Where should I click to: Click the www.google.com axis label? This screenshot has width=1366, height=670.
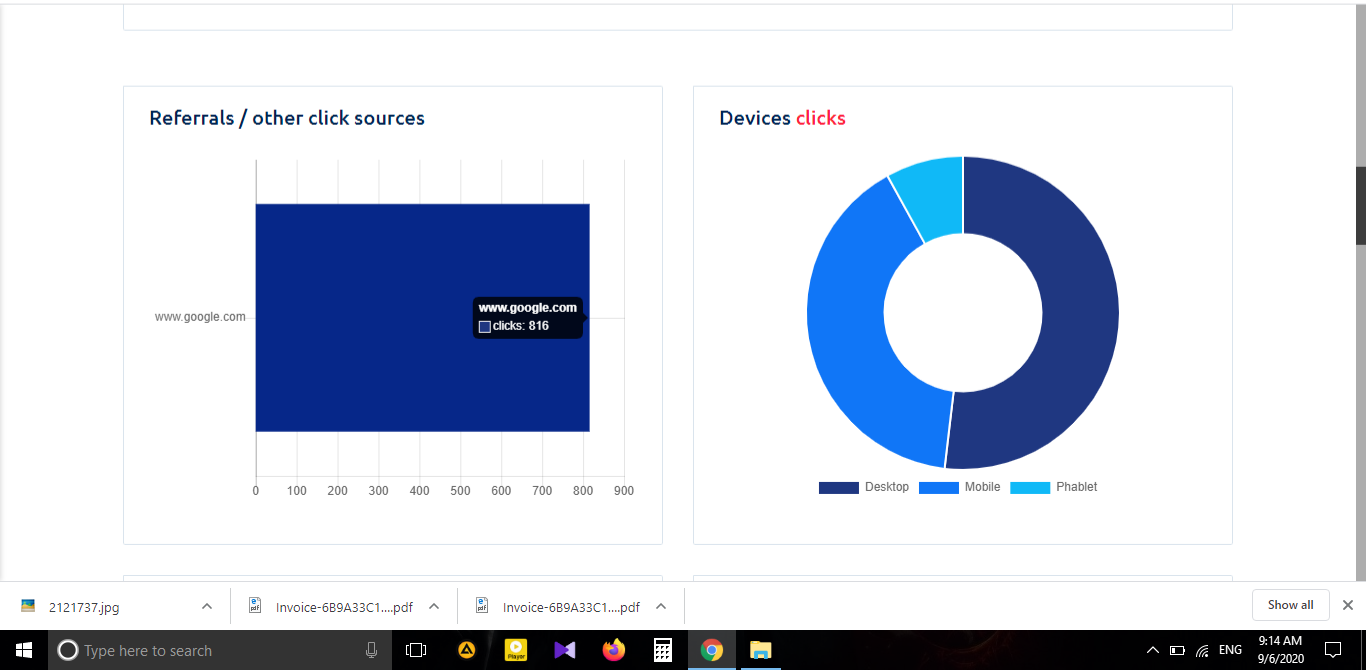tap(200, 317)
